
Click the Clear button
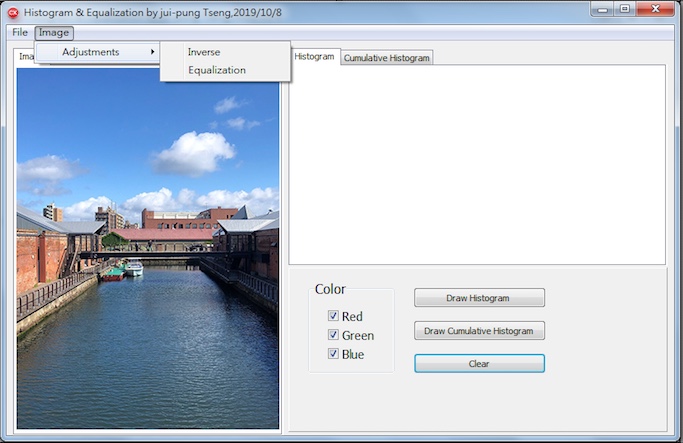479,364
